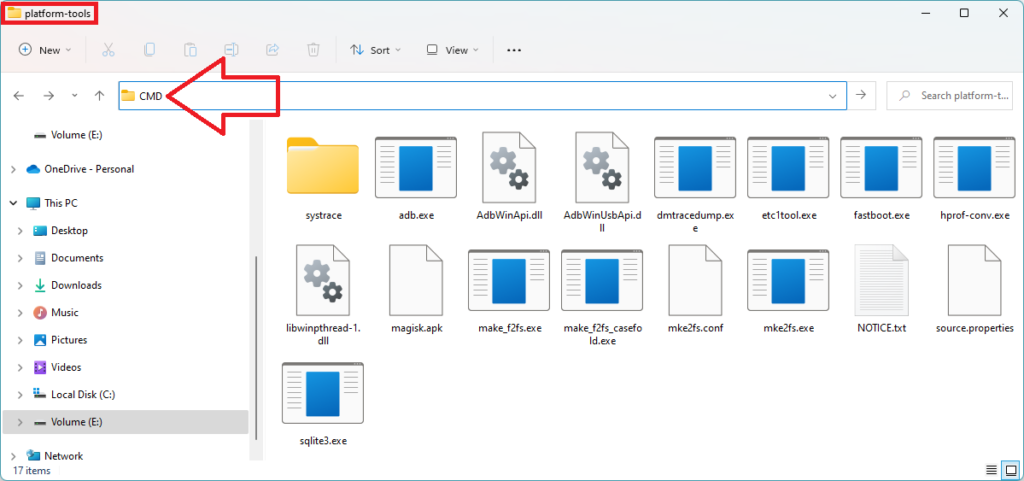Screen dimensions: 1024x481
Task: Select the adb.exe file icon
Action: (x=416, y=168)
